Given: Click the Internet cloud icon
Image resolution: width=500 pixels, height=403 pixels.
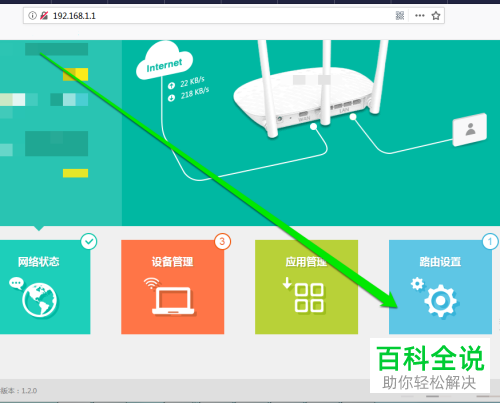Looking at the screenshot, I should 164,61.
